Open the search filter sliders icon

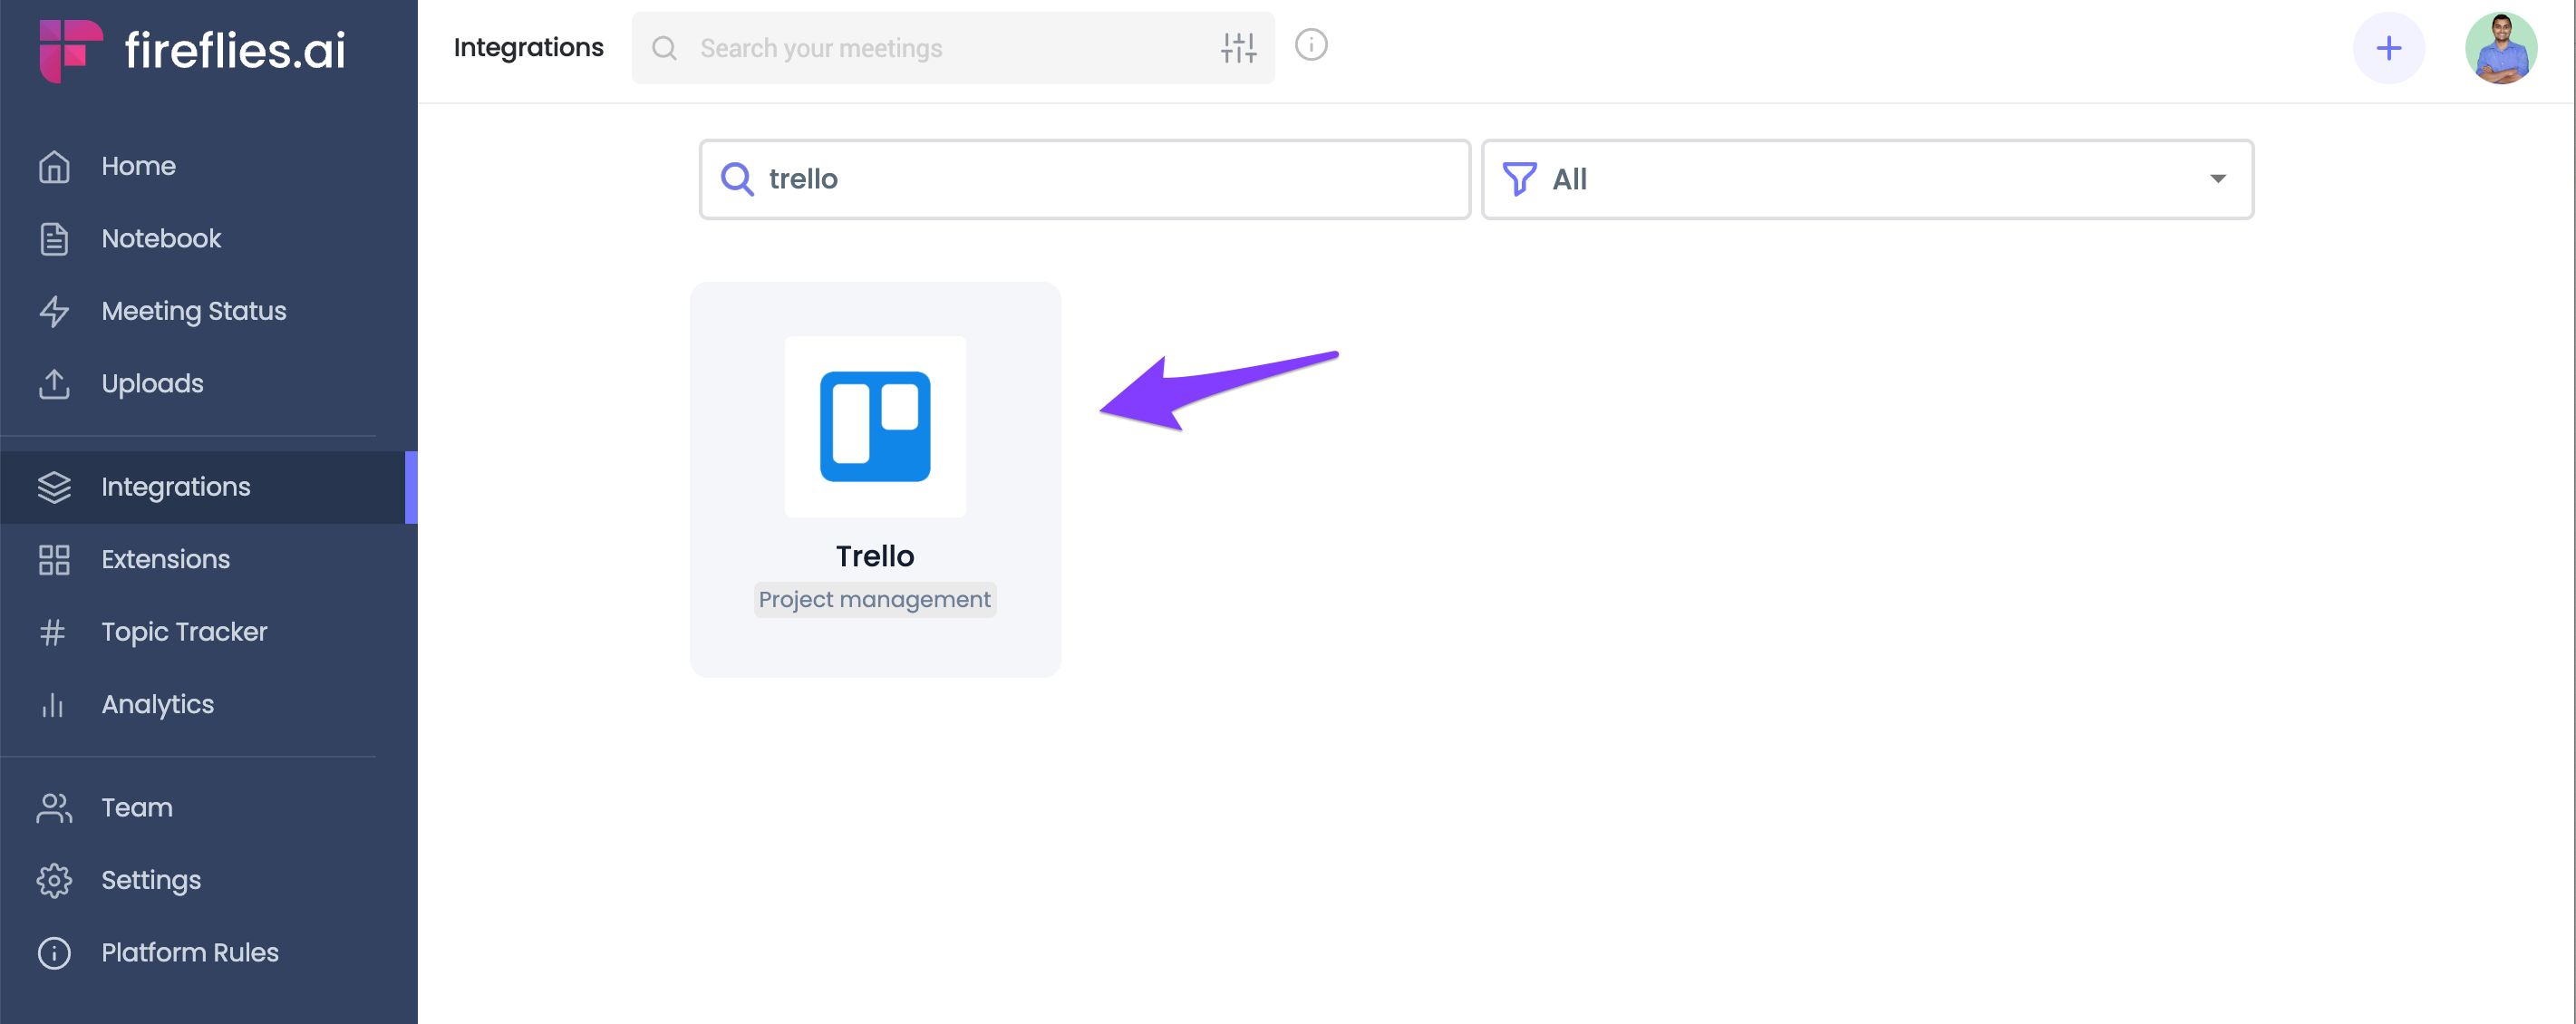click(x=1238, y=47)
